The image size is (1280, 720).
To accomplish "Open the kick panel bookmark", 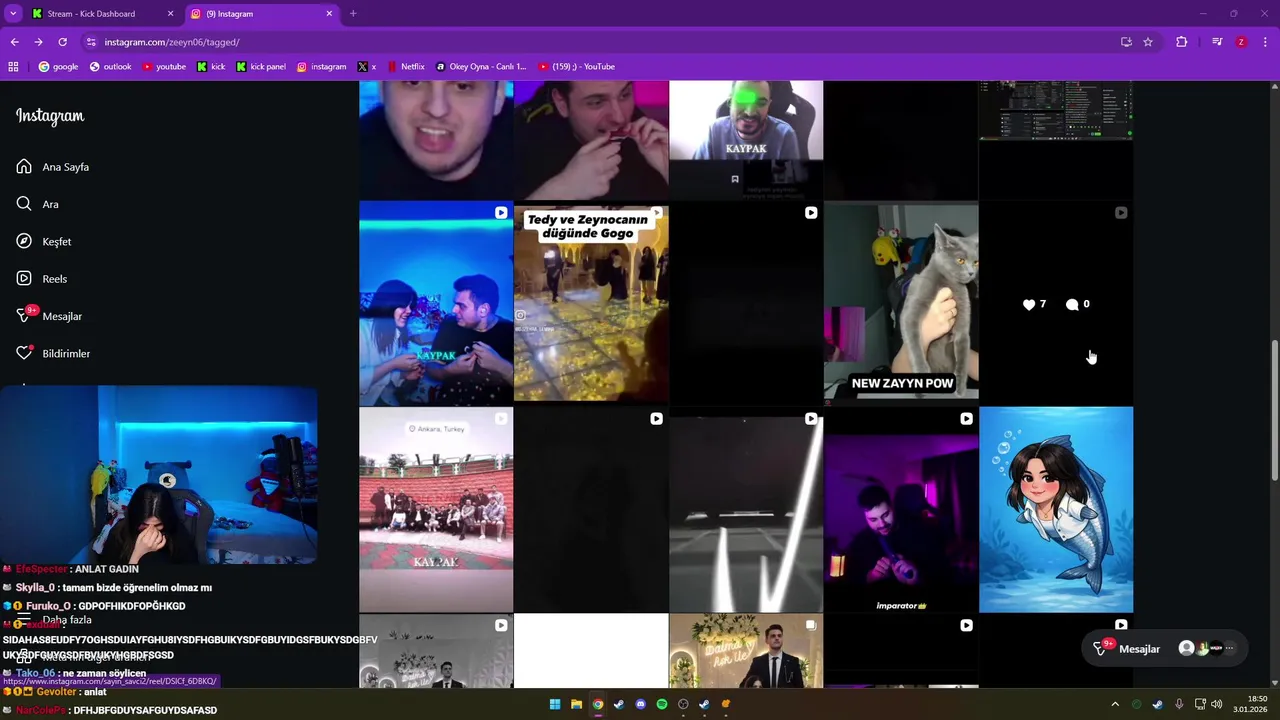I will pyautogui.click(x=261, y=67).
